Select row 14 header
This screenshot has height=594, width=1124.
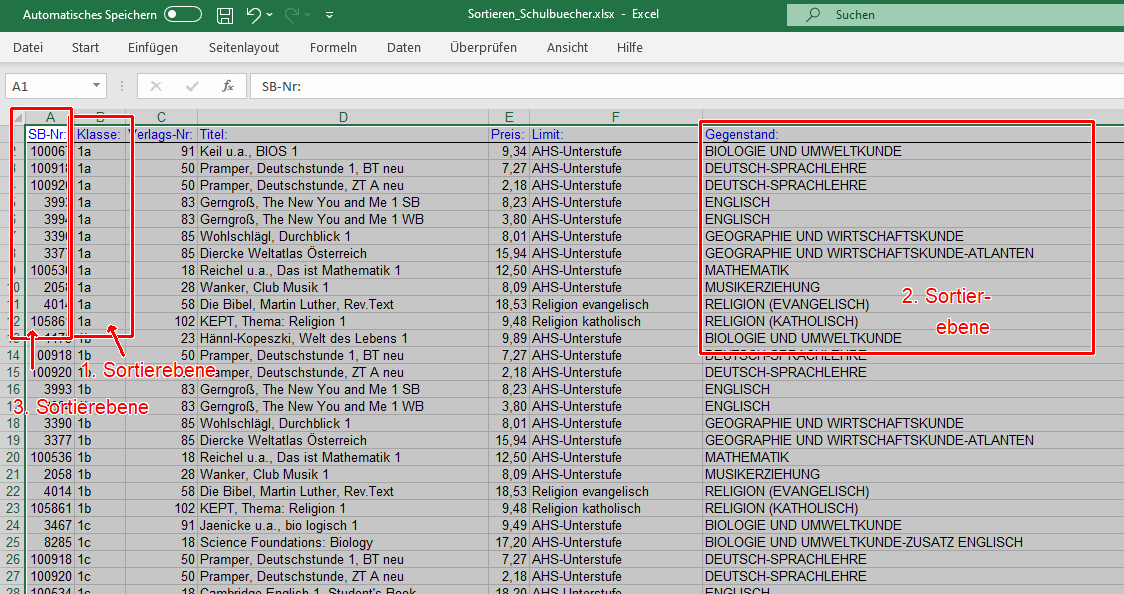pos(13,355)
